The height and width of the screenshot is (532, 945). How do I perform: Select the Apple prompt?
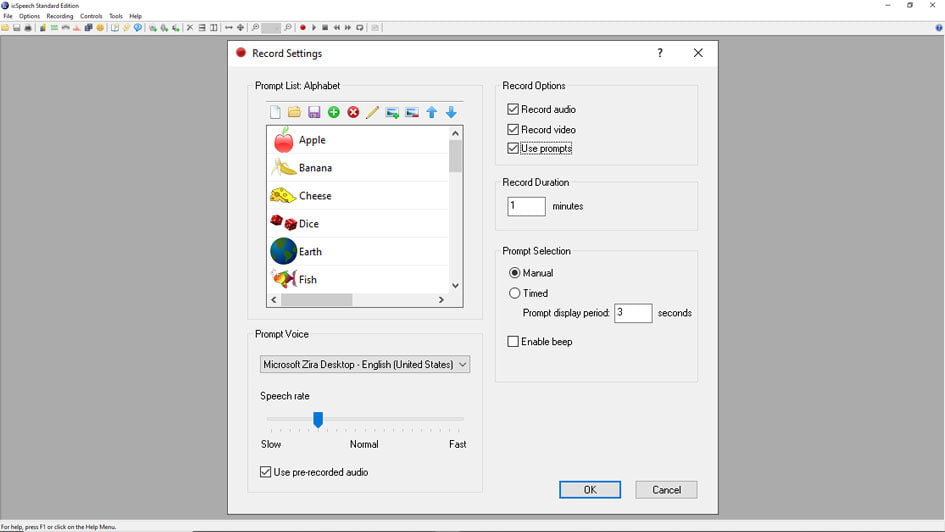click(x=359, y=140)
